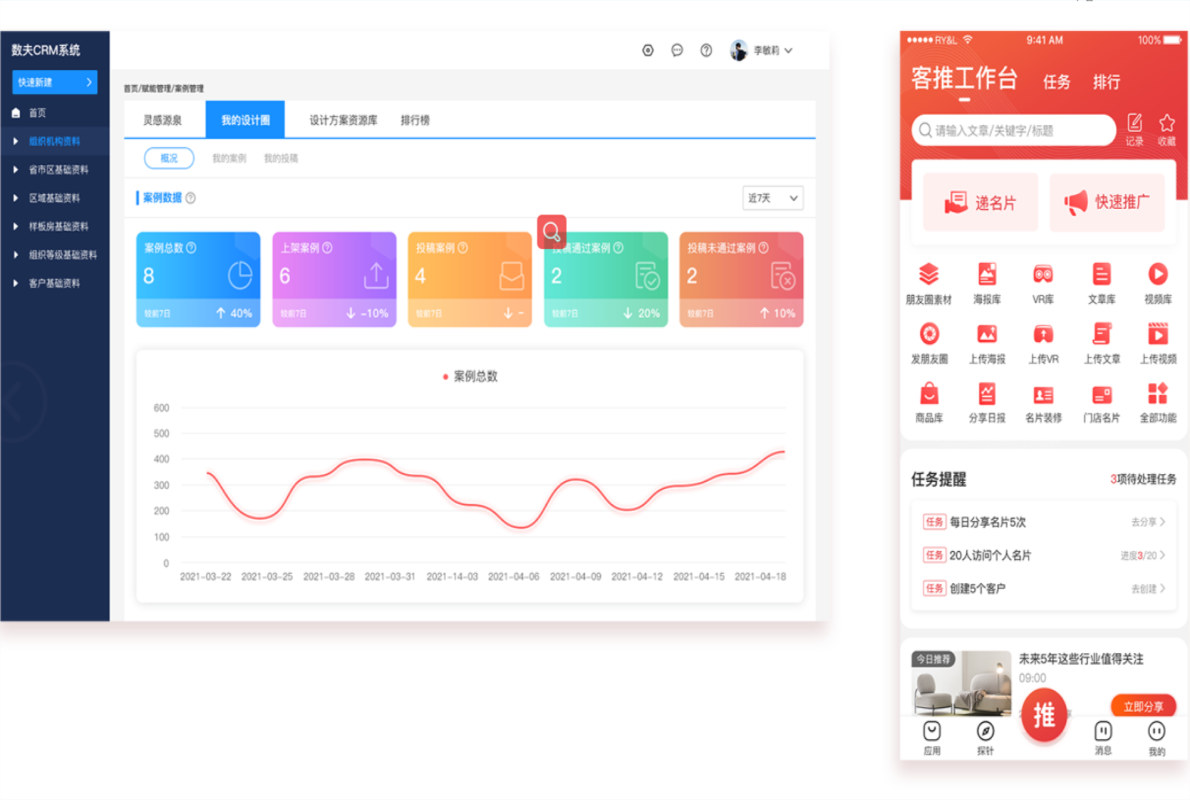Click the article search input field
The width and height of the screenshot is (1190, 800).
pos(1013,130)
